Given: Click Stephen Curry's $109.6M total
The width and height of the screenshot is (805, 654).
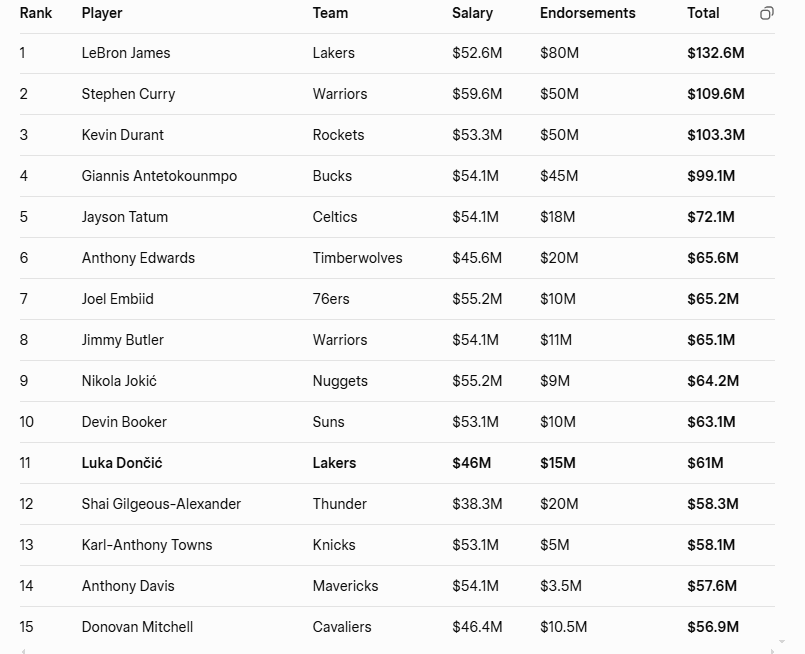Looking at the screenshot, I should [716, 94].
